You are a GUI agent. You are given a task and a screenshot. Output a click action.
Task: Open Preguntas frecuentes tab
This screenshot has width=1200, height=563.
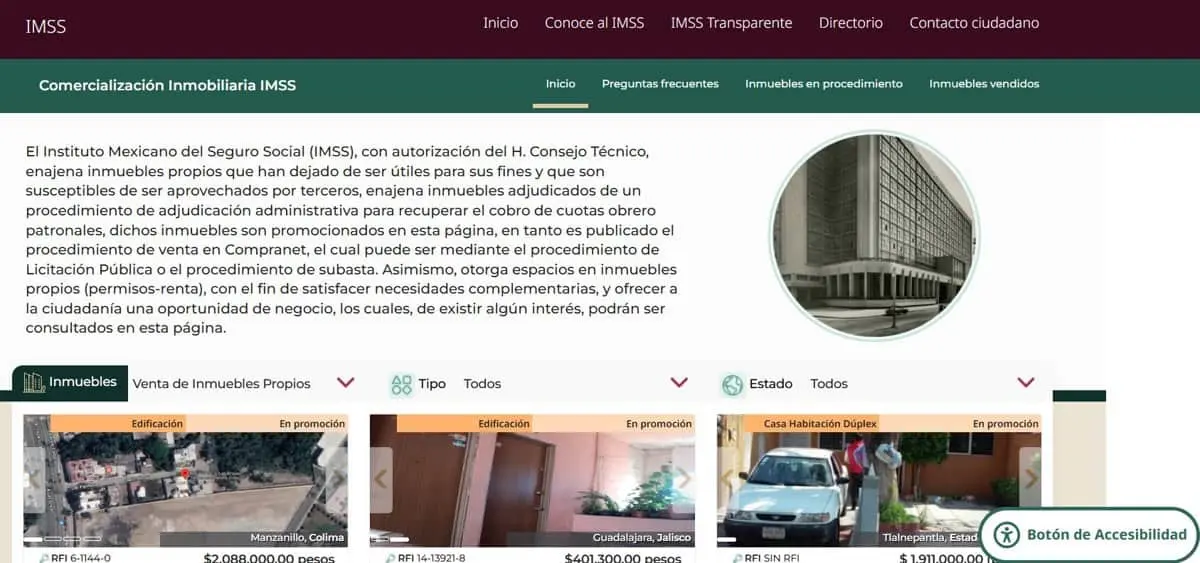point(660,84)
